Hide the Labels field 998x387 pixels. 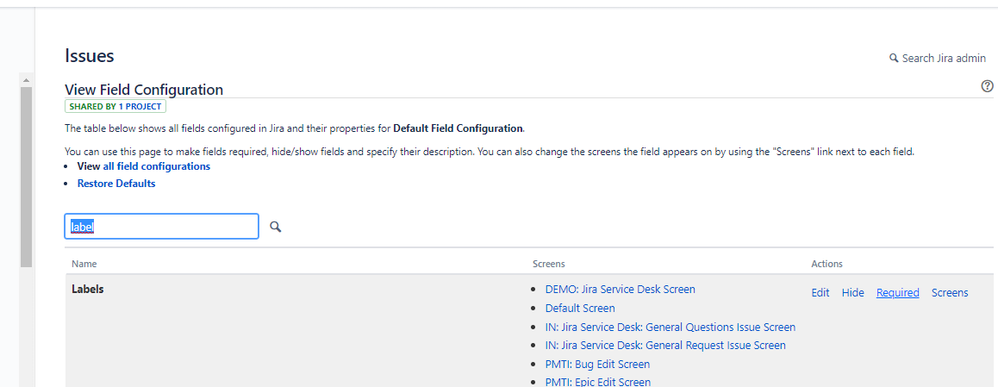pos(853,293)
